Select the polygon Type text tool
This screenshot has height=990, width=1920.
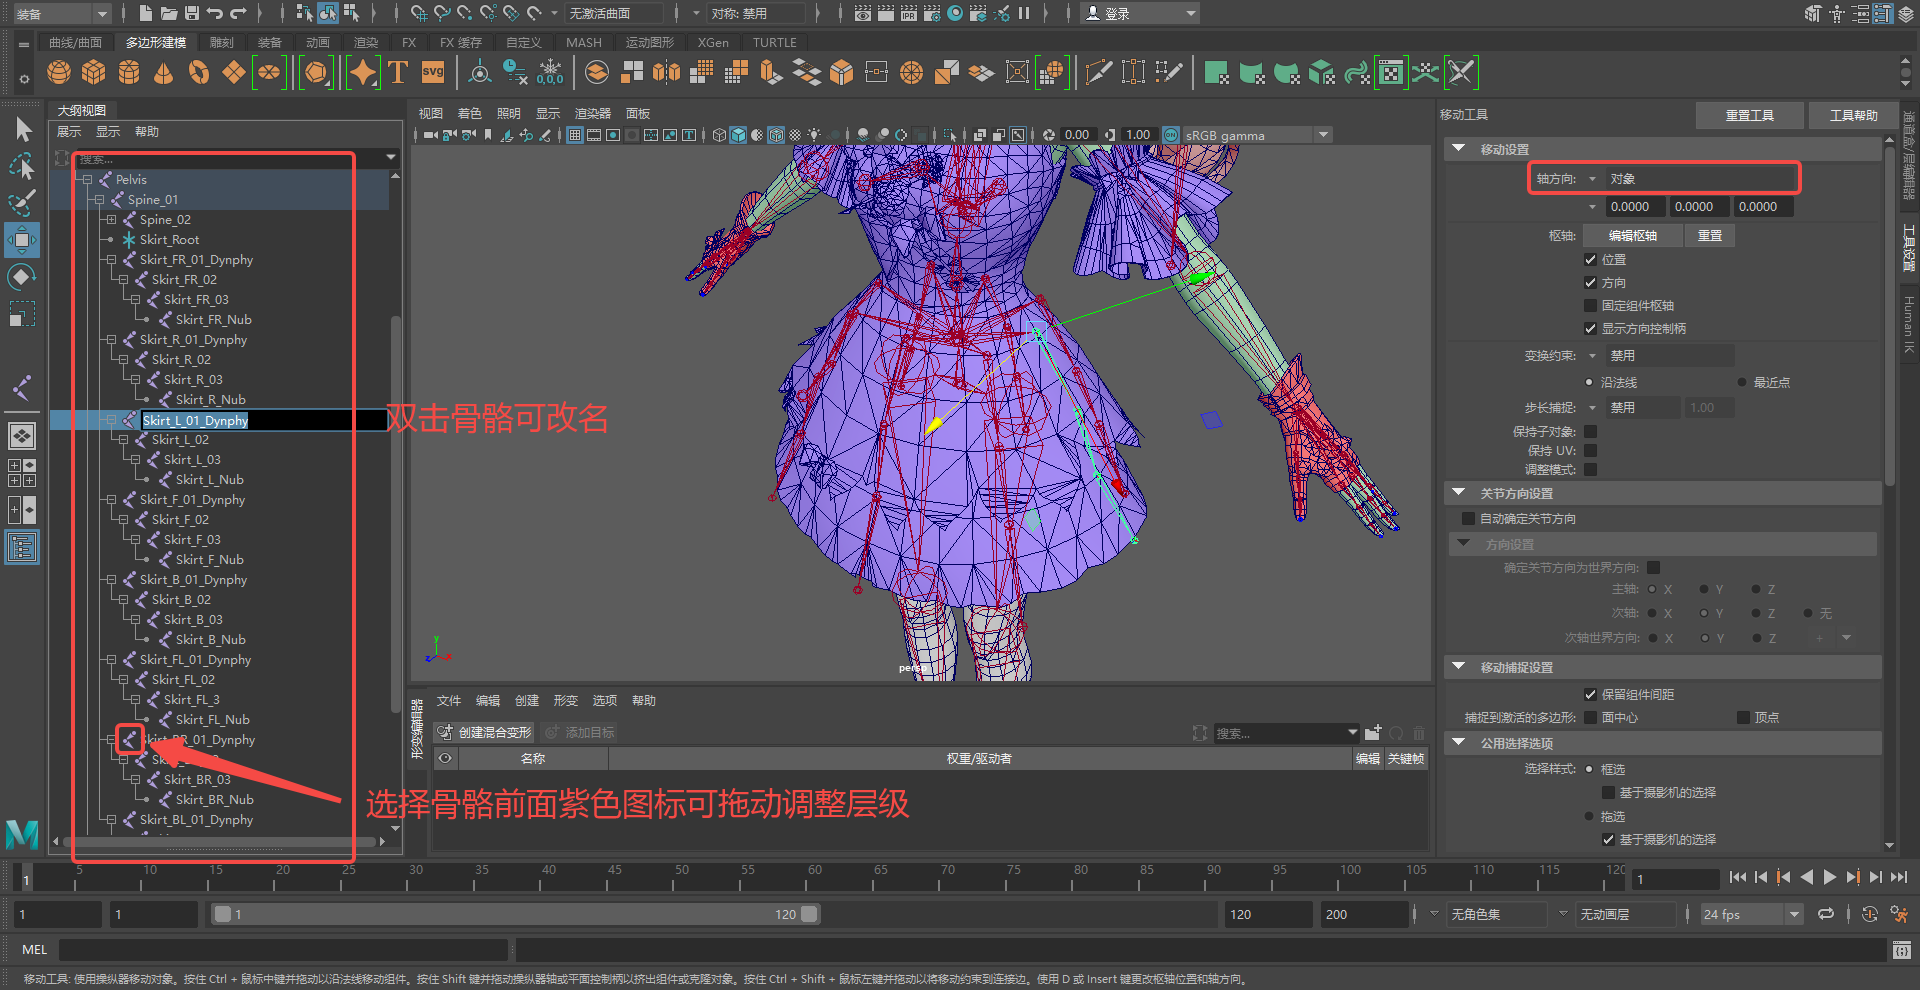(x=398, y=72)
